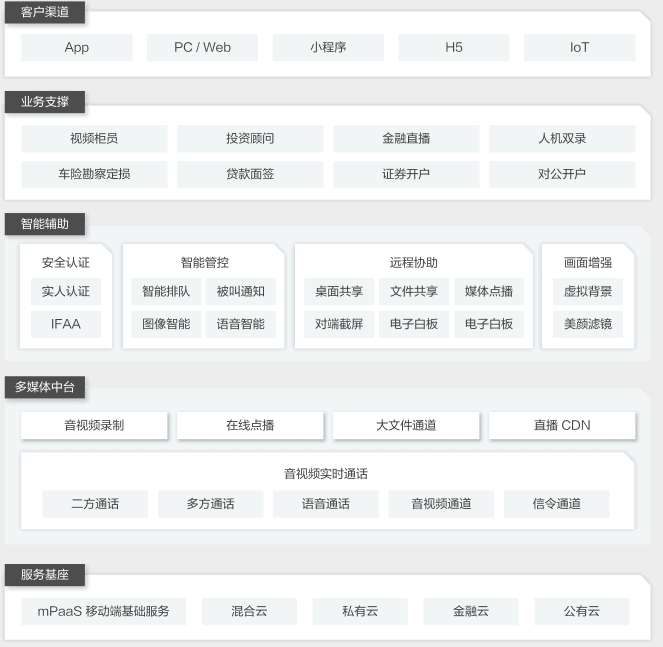The height and width of the screenshot is (647, 663).
Task: Select the 对公开户 box
Action: (x=562, y=174)
